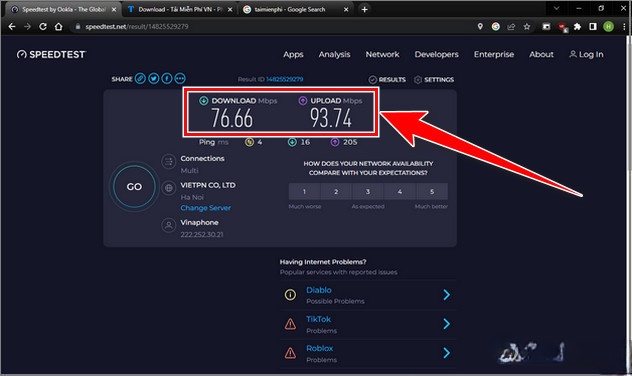The width and height of the screenshot is (632, 376).
Task: Click the Connections multi icon
Action: (168, 162)
